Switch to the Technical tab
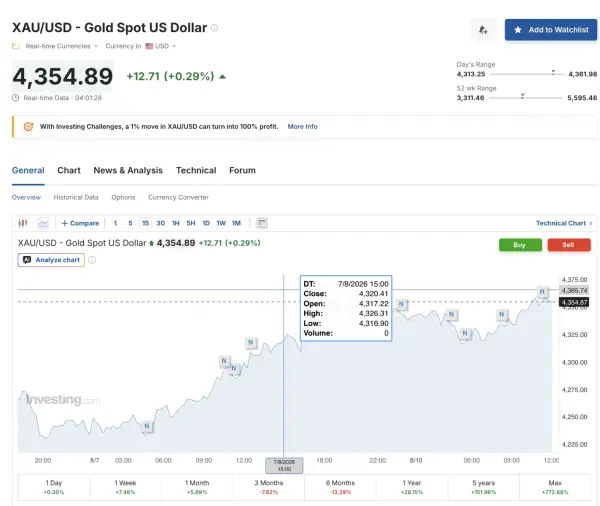Screen dimensions: 600x506 196,170
